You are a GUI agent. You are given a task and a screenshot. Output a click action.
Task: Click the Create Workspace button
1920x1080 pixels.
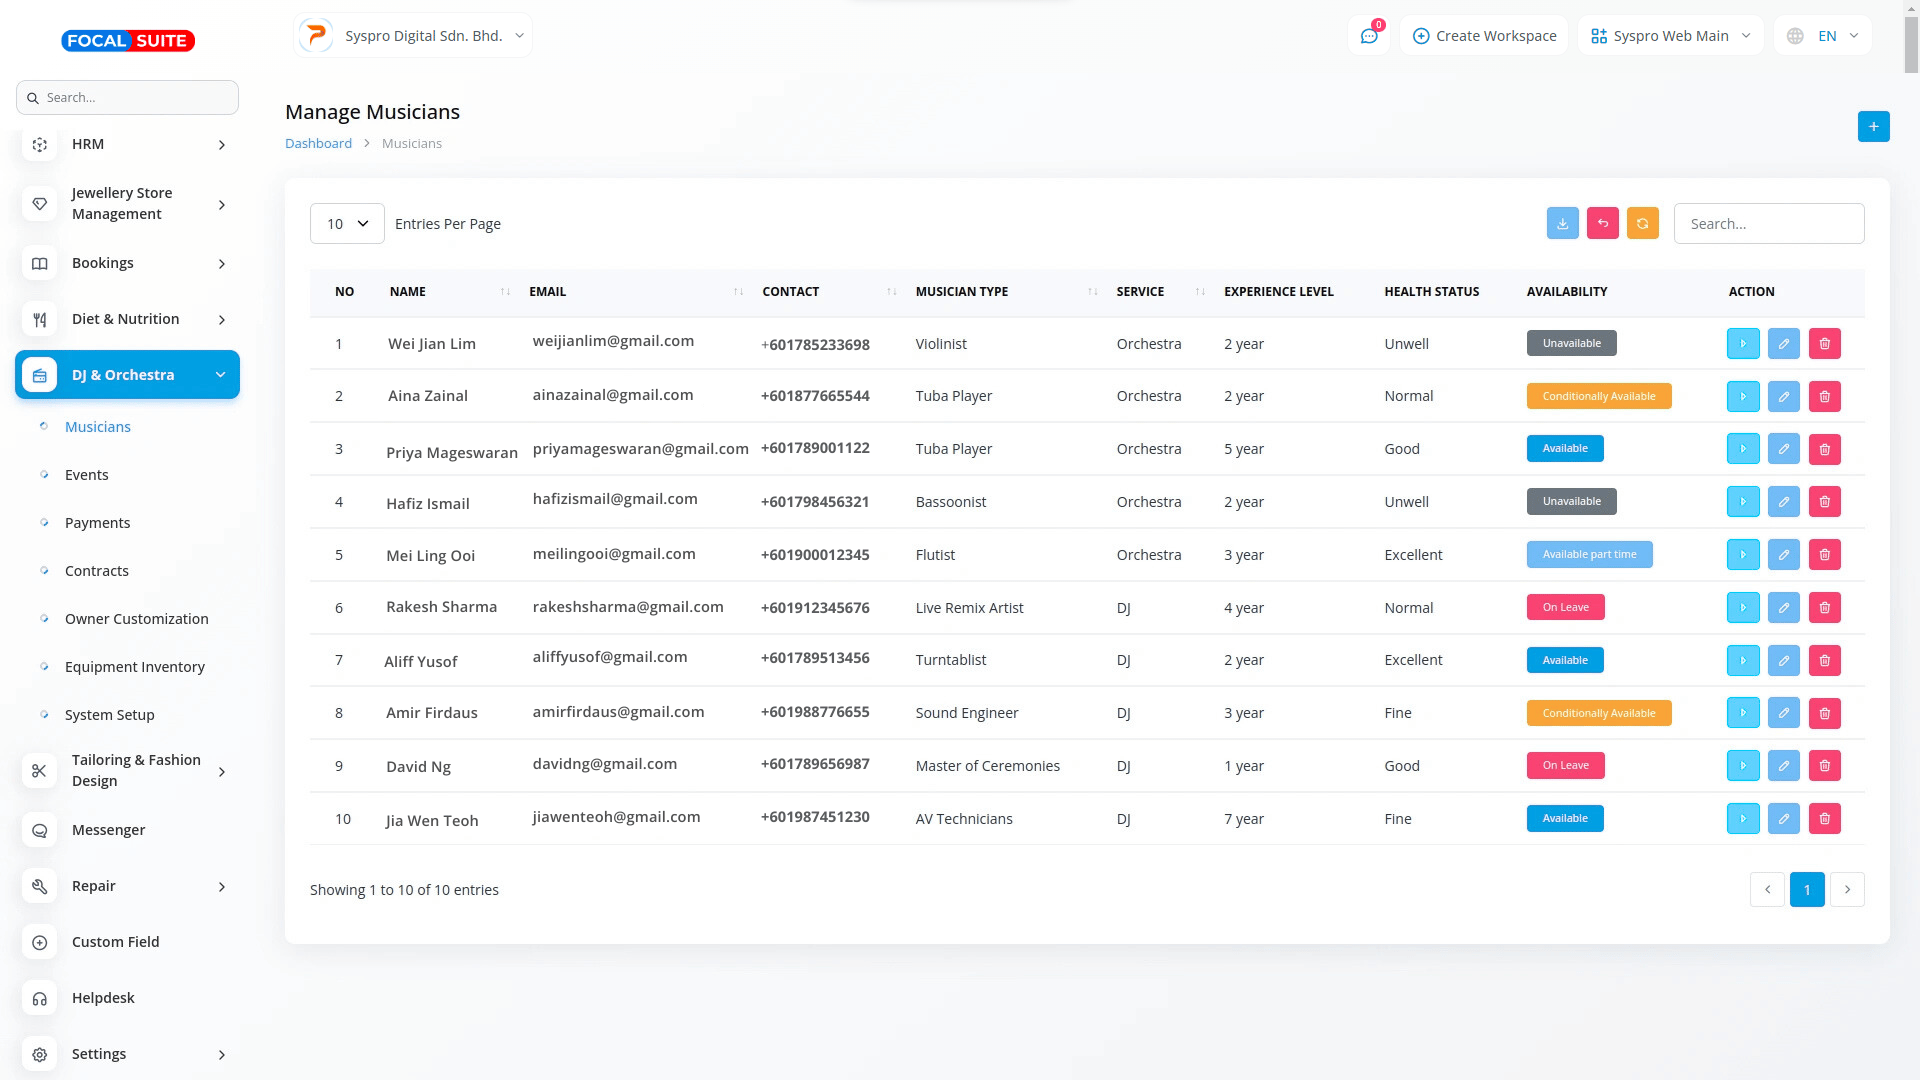pos(1484,36)
